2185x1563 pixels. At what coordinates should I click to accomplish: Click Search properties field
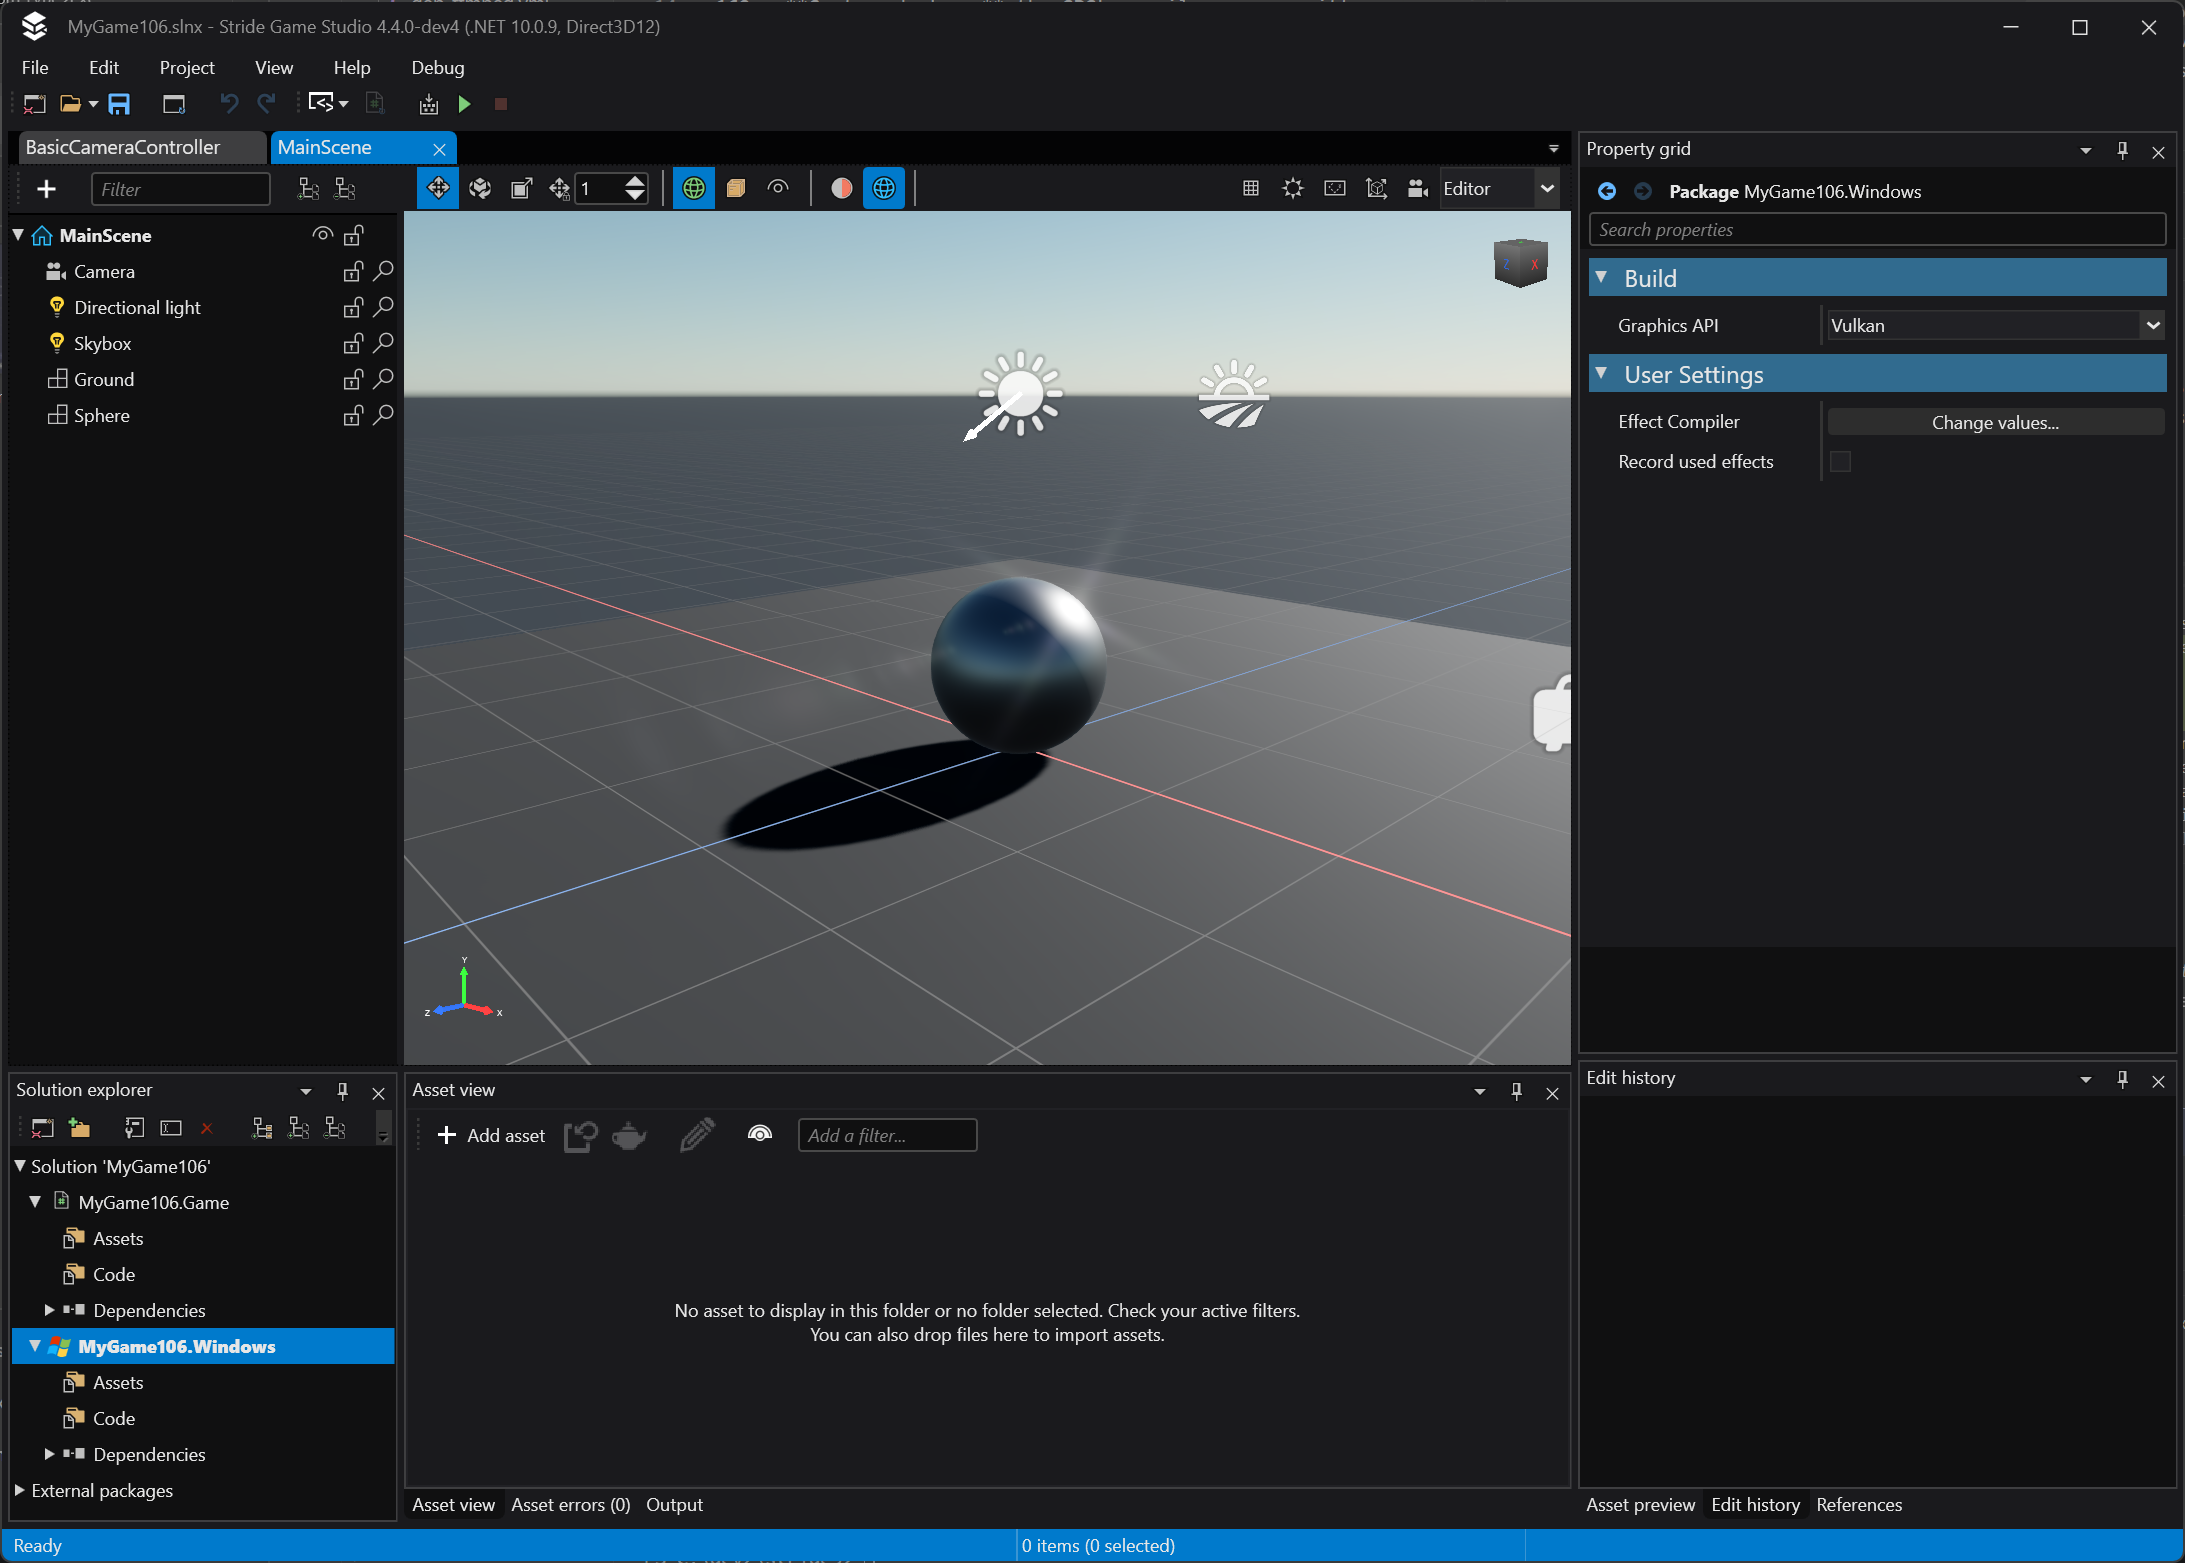pyautogui.click(x=1877, y=229)
